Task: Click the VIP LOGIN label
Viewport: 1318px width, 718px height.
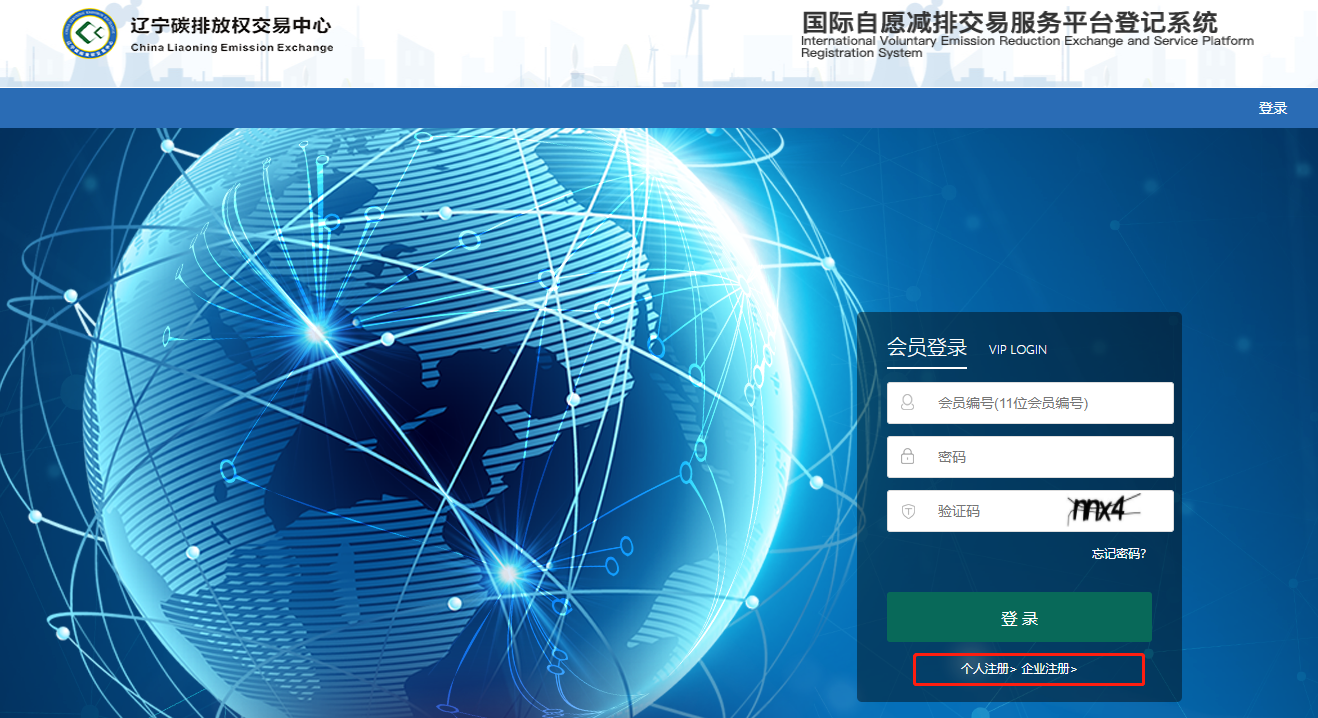Action: click(x=1018, y=350)
